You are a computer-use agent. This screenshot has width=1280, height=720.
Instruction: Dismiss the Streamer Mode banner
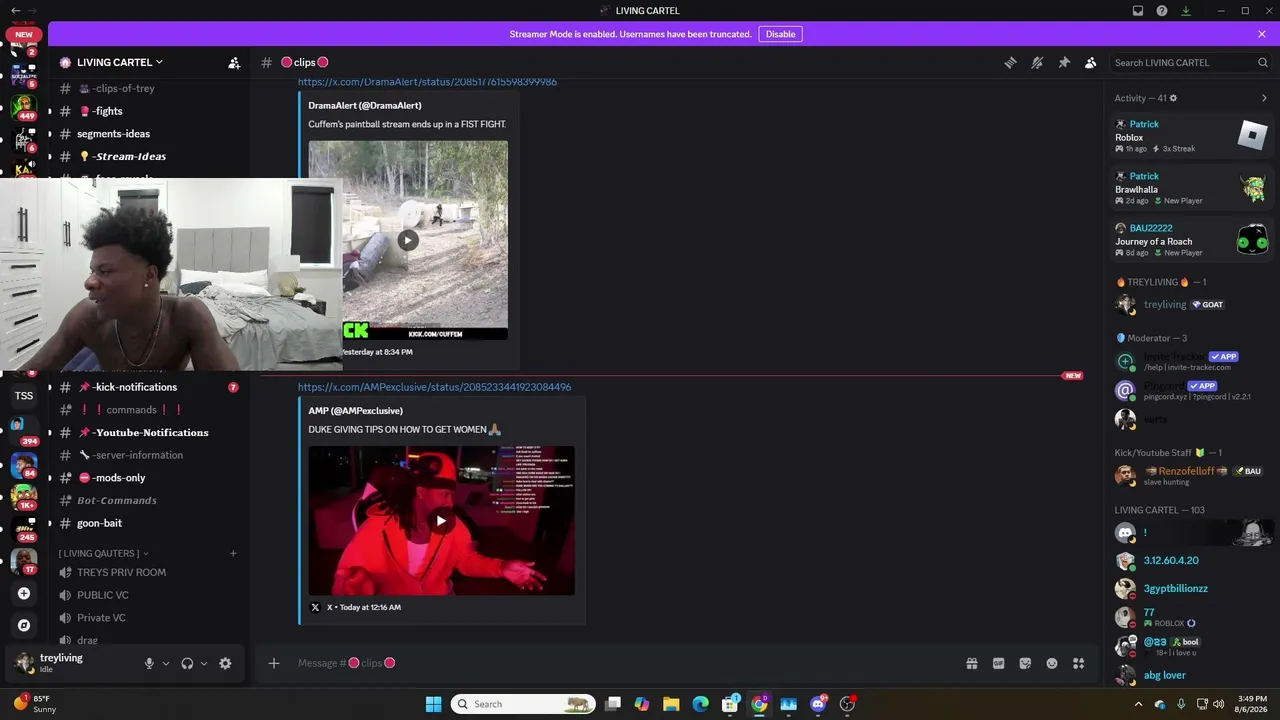1262,34
